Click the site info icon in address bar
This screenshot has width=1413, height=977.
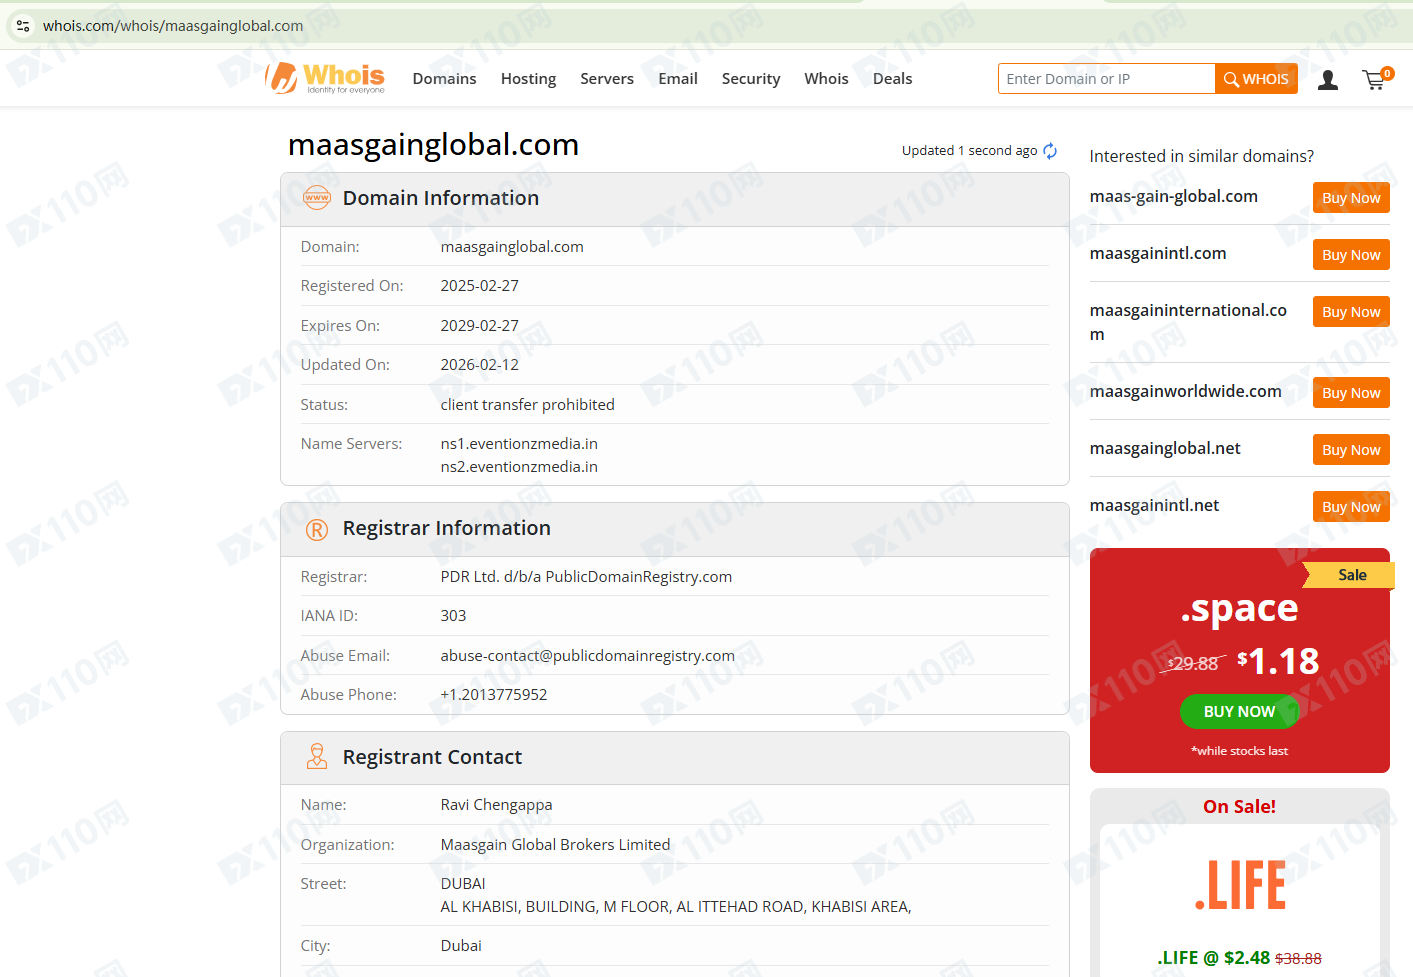(x=23, y=26)
